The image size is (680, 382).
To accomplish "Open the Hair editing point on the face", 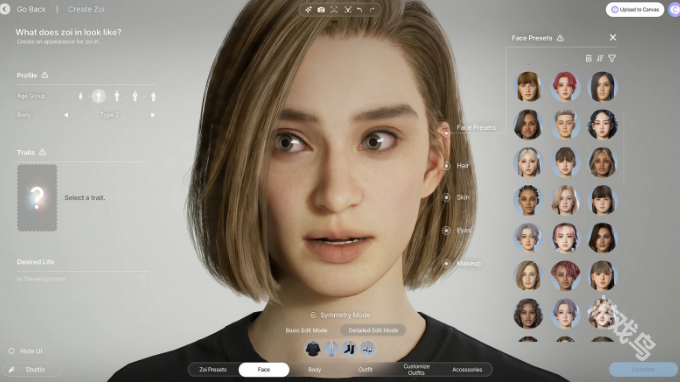I will [x=446, y=166].
